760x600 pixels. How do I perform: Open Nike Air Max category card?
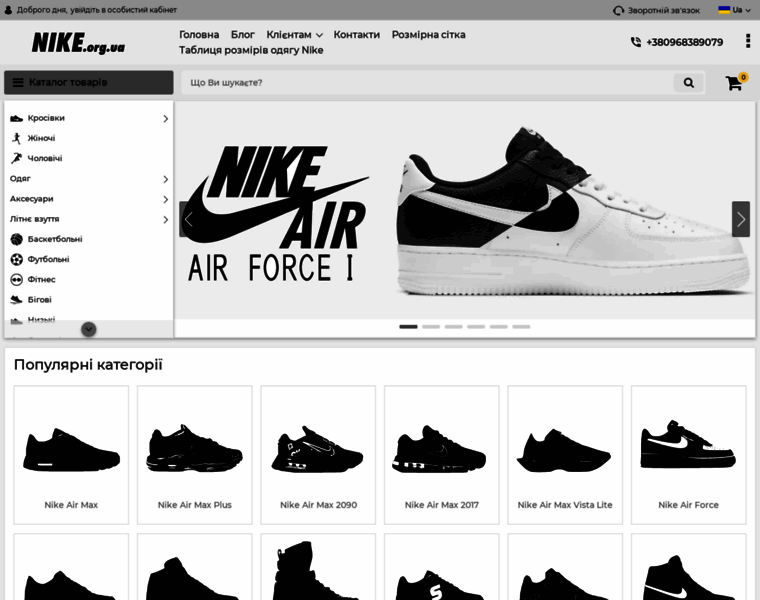[71, 455]
